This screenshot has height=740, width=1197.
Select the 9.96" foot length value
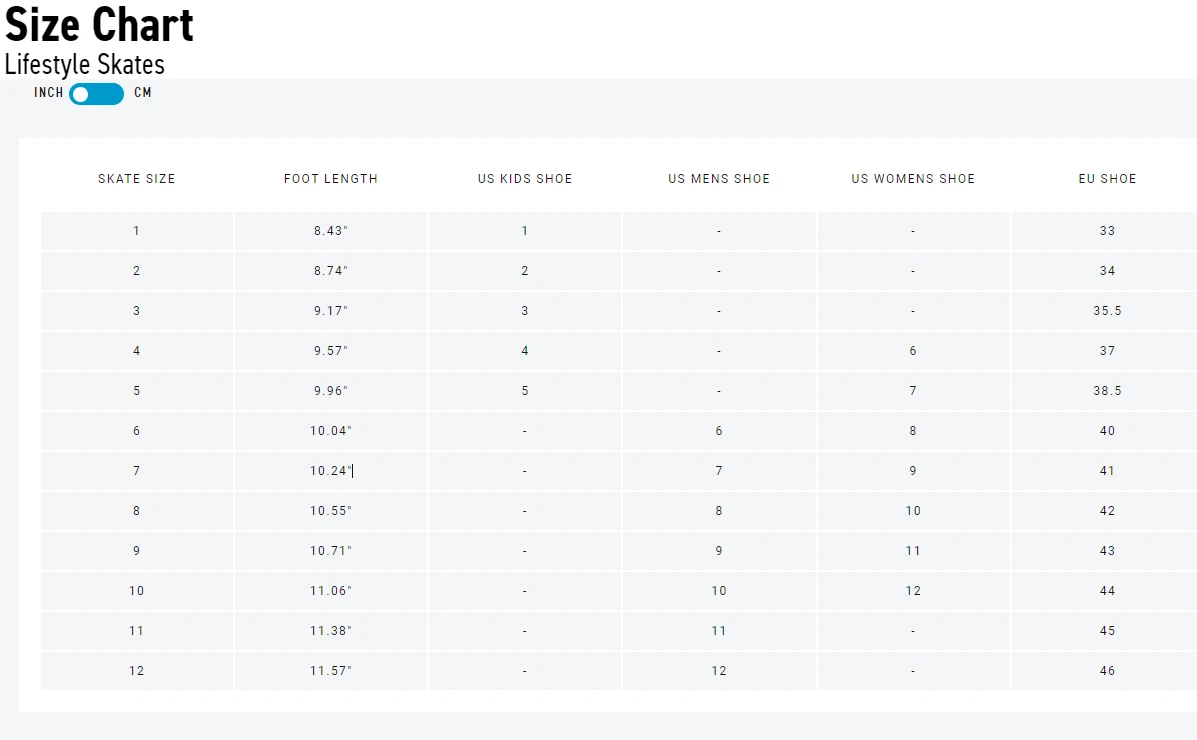tap(331, 391)
